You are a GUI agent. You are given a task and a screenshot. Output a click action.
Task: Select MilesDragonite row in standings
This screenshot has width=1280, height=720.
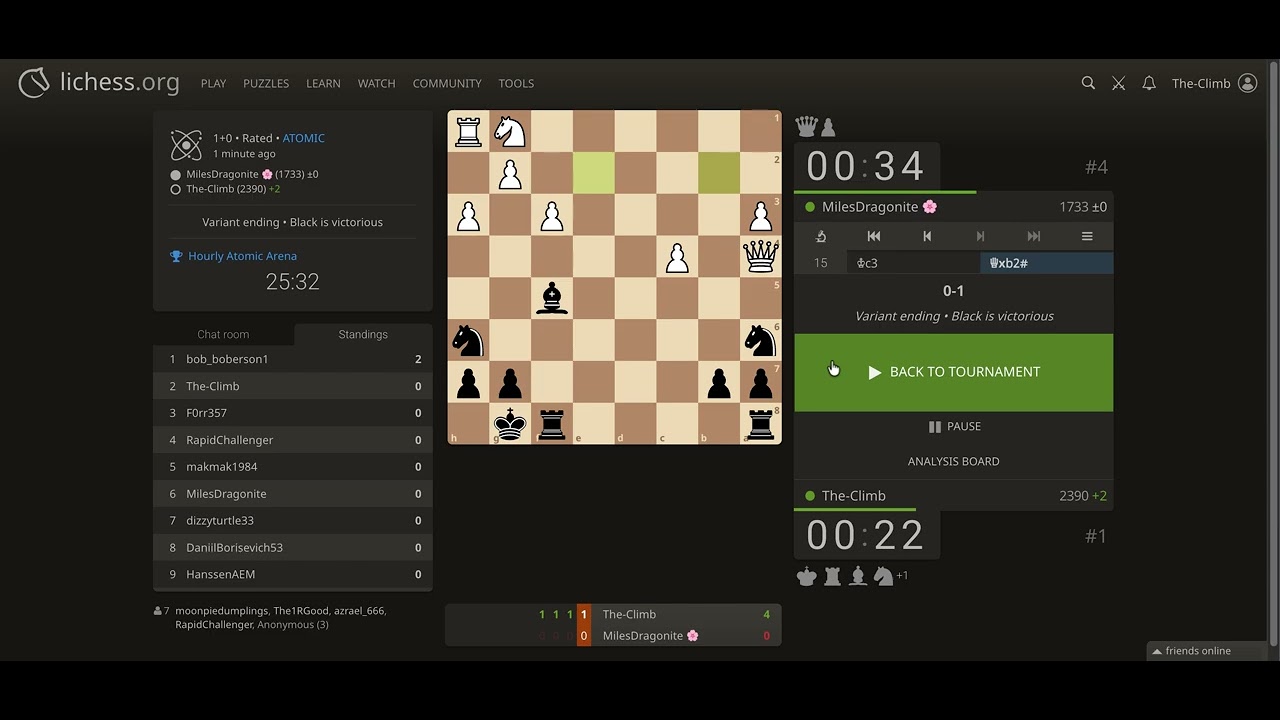[293, 494]
